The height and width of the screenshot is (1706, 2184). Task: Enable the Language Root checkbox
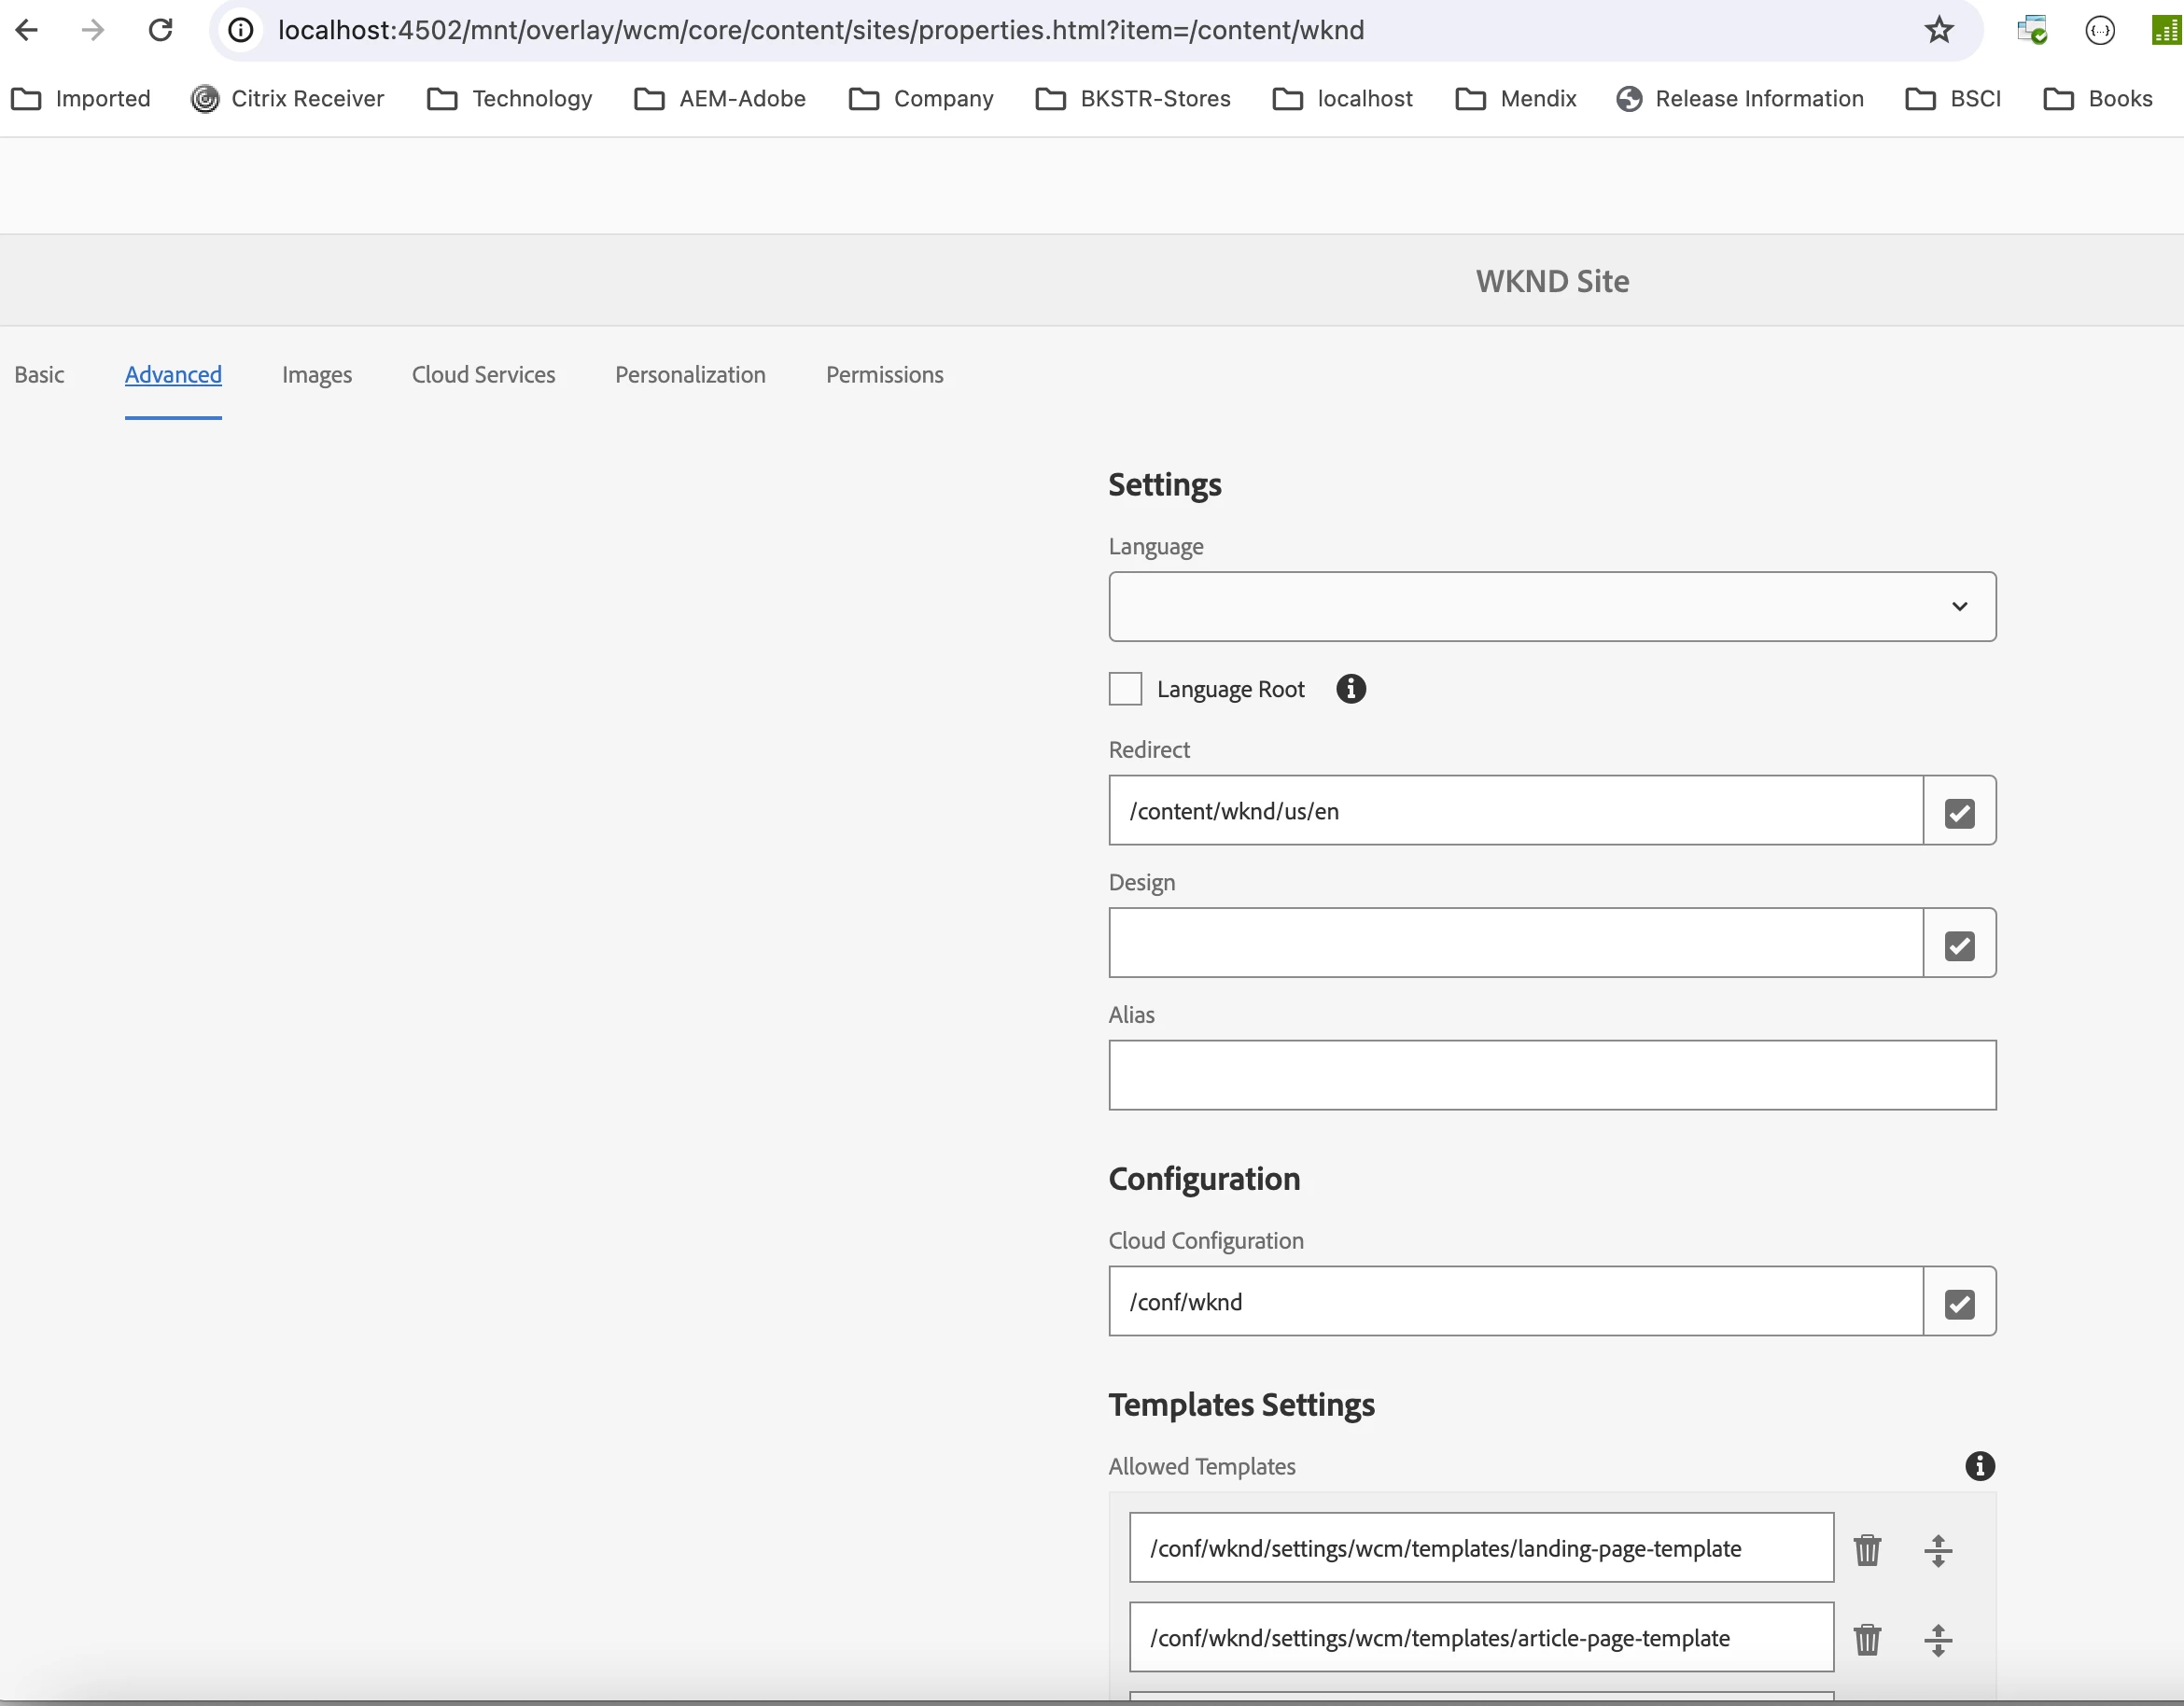point(1125,689)
